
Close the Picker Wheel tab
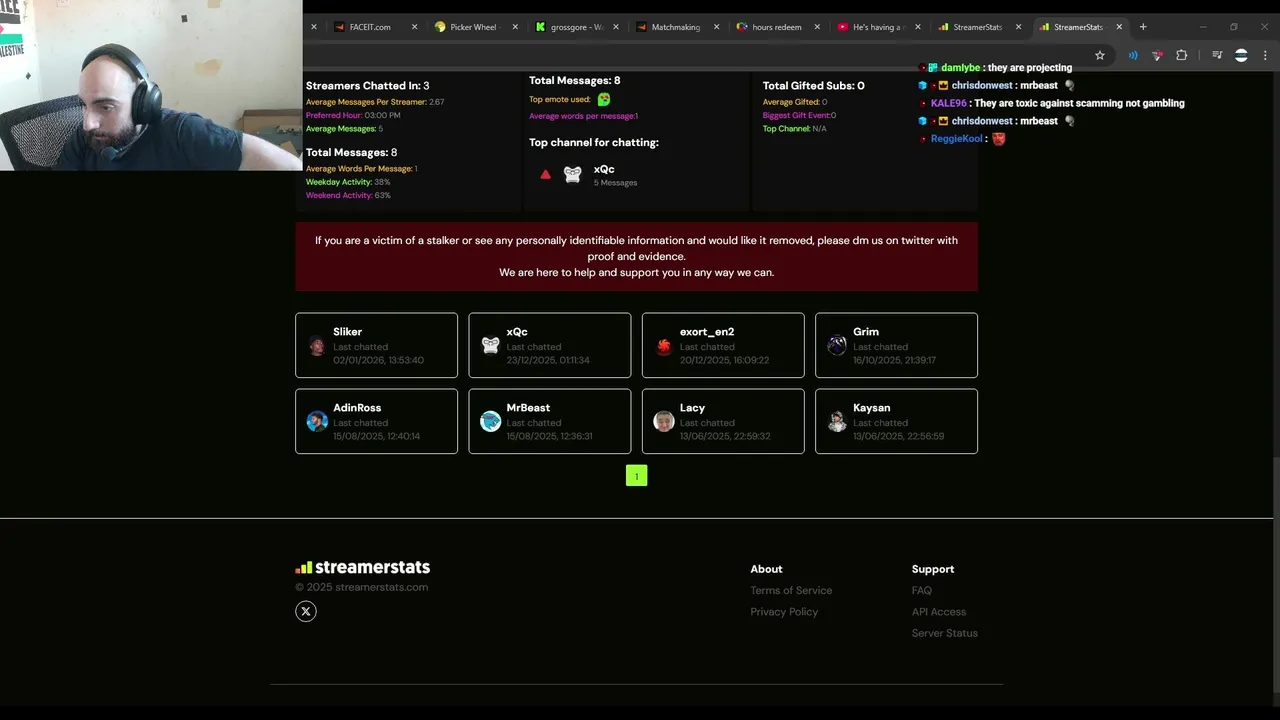pos(515,27)
